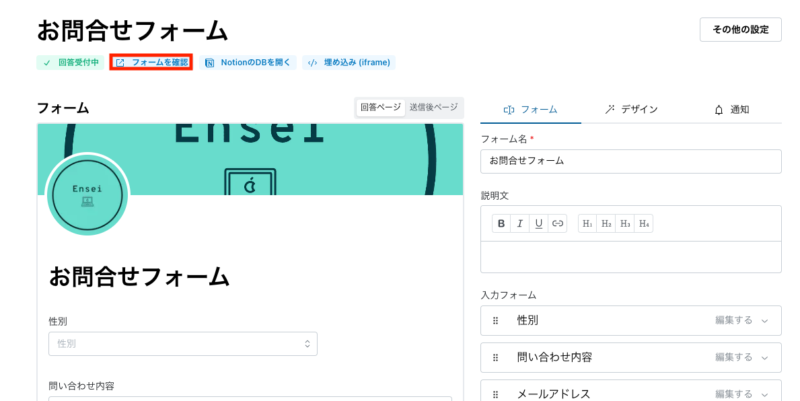Expand the 問い合わせ内容 field chevron
800x401 pixels.
[764, 358]
